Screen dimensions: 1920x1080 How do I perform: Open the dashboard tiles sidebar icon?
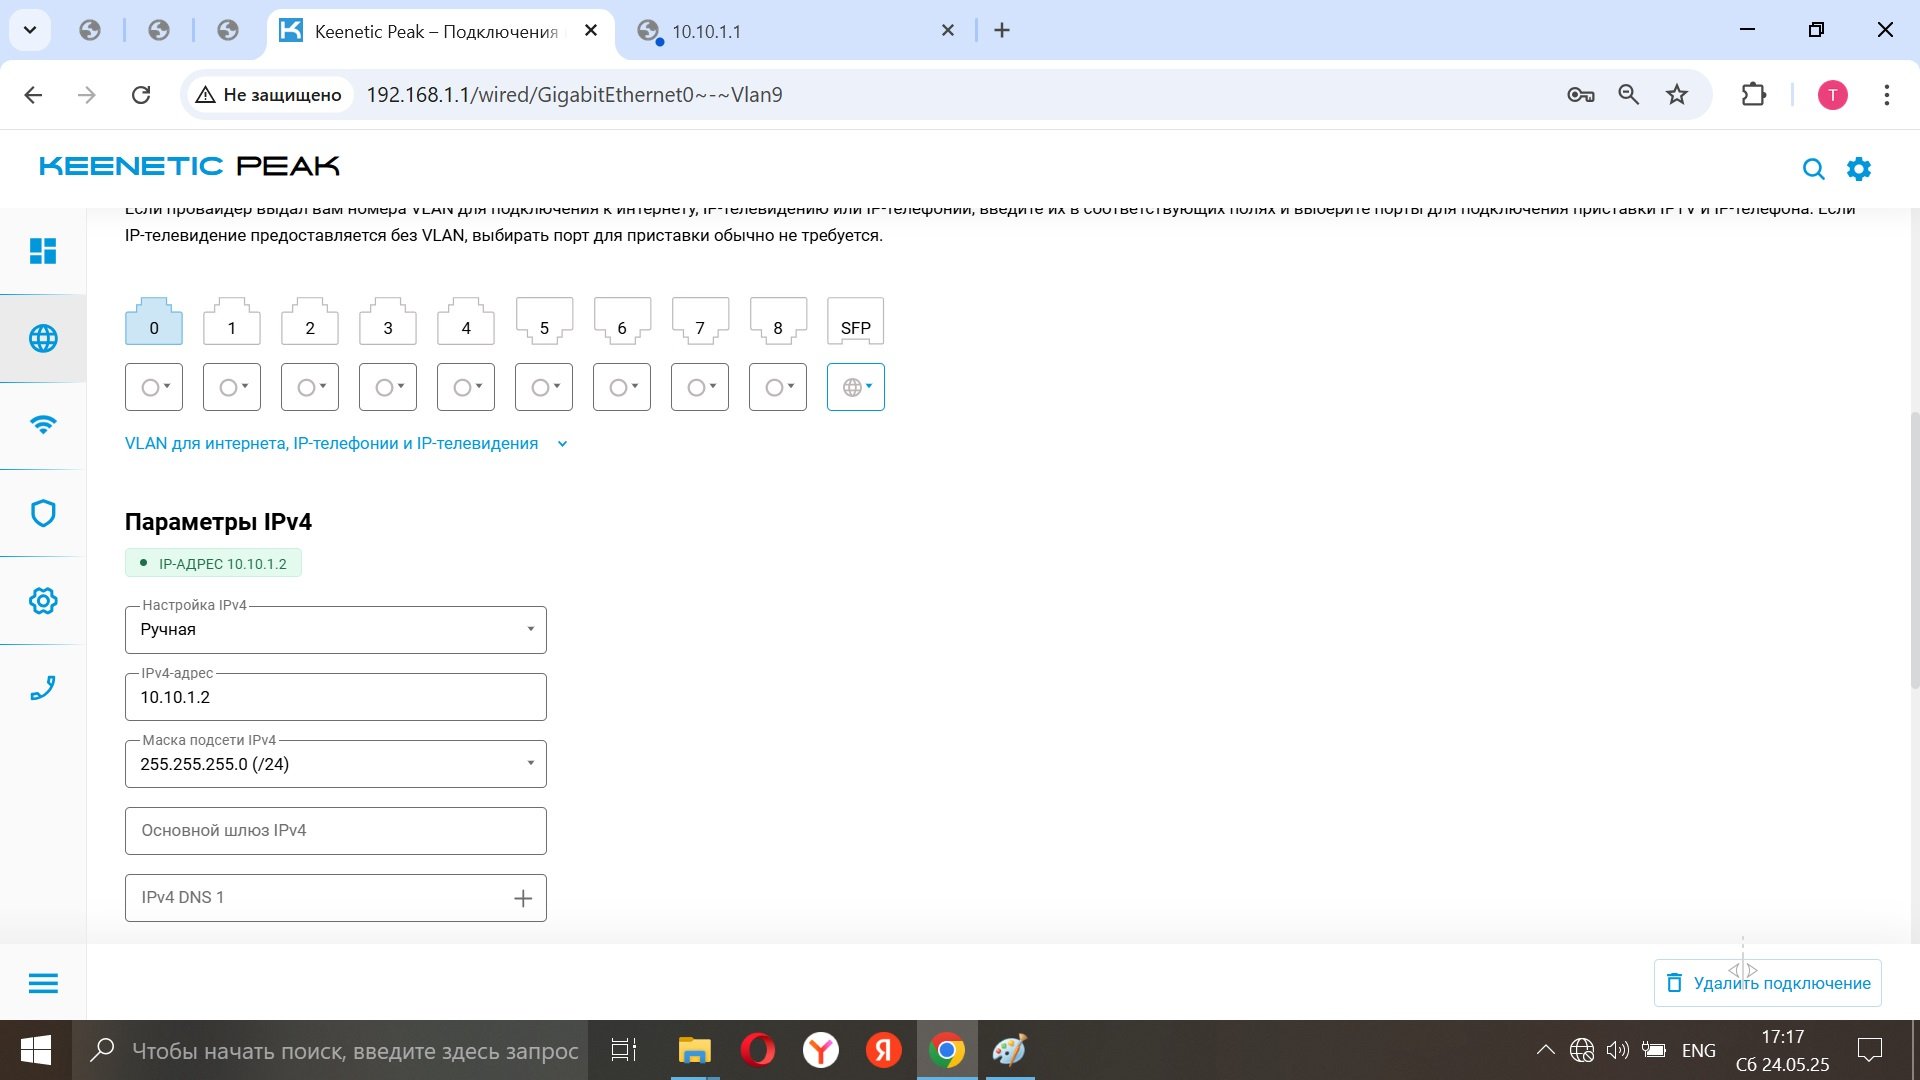[43, 251]
